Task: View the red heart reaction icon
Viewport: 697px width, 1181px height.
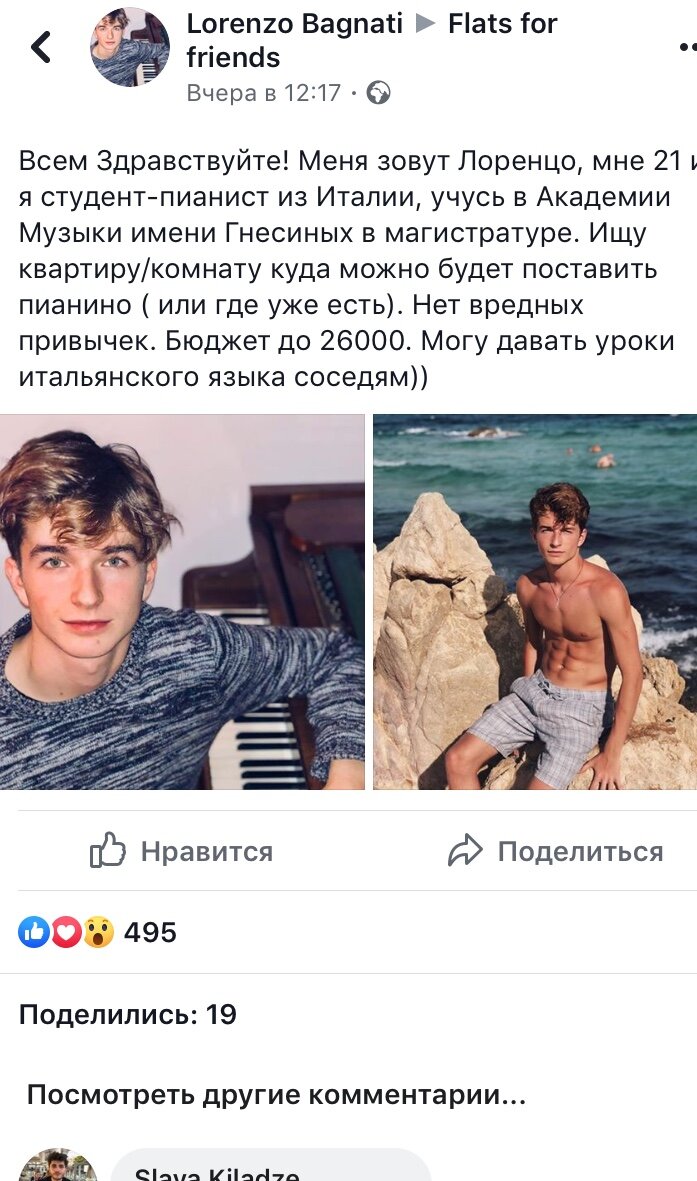Action: coord(66,932)
